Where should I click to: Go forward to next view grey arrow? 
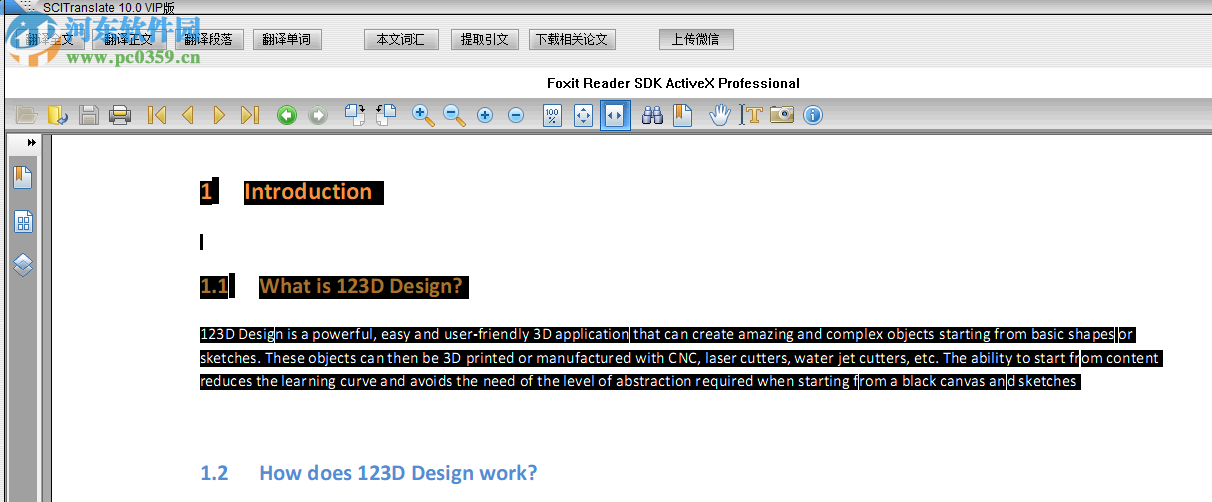pyautogui.click(x=318, y=115)
